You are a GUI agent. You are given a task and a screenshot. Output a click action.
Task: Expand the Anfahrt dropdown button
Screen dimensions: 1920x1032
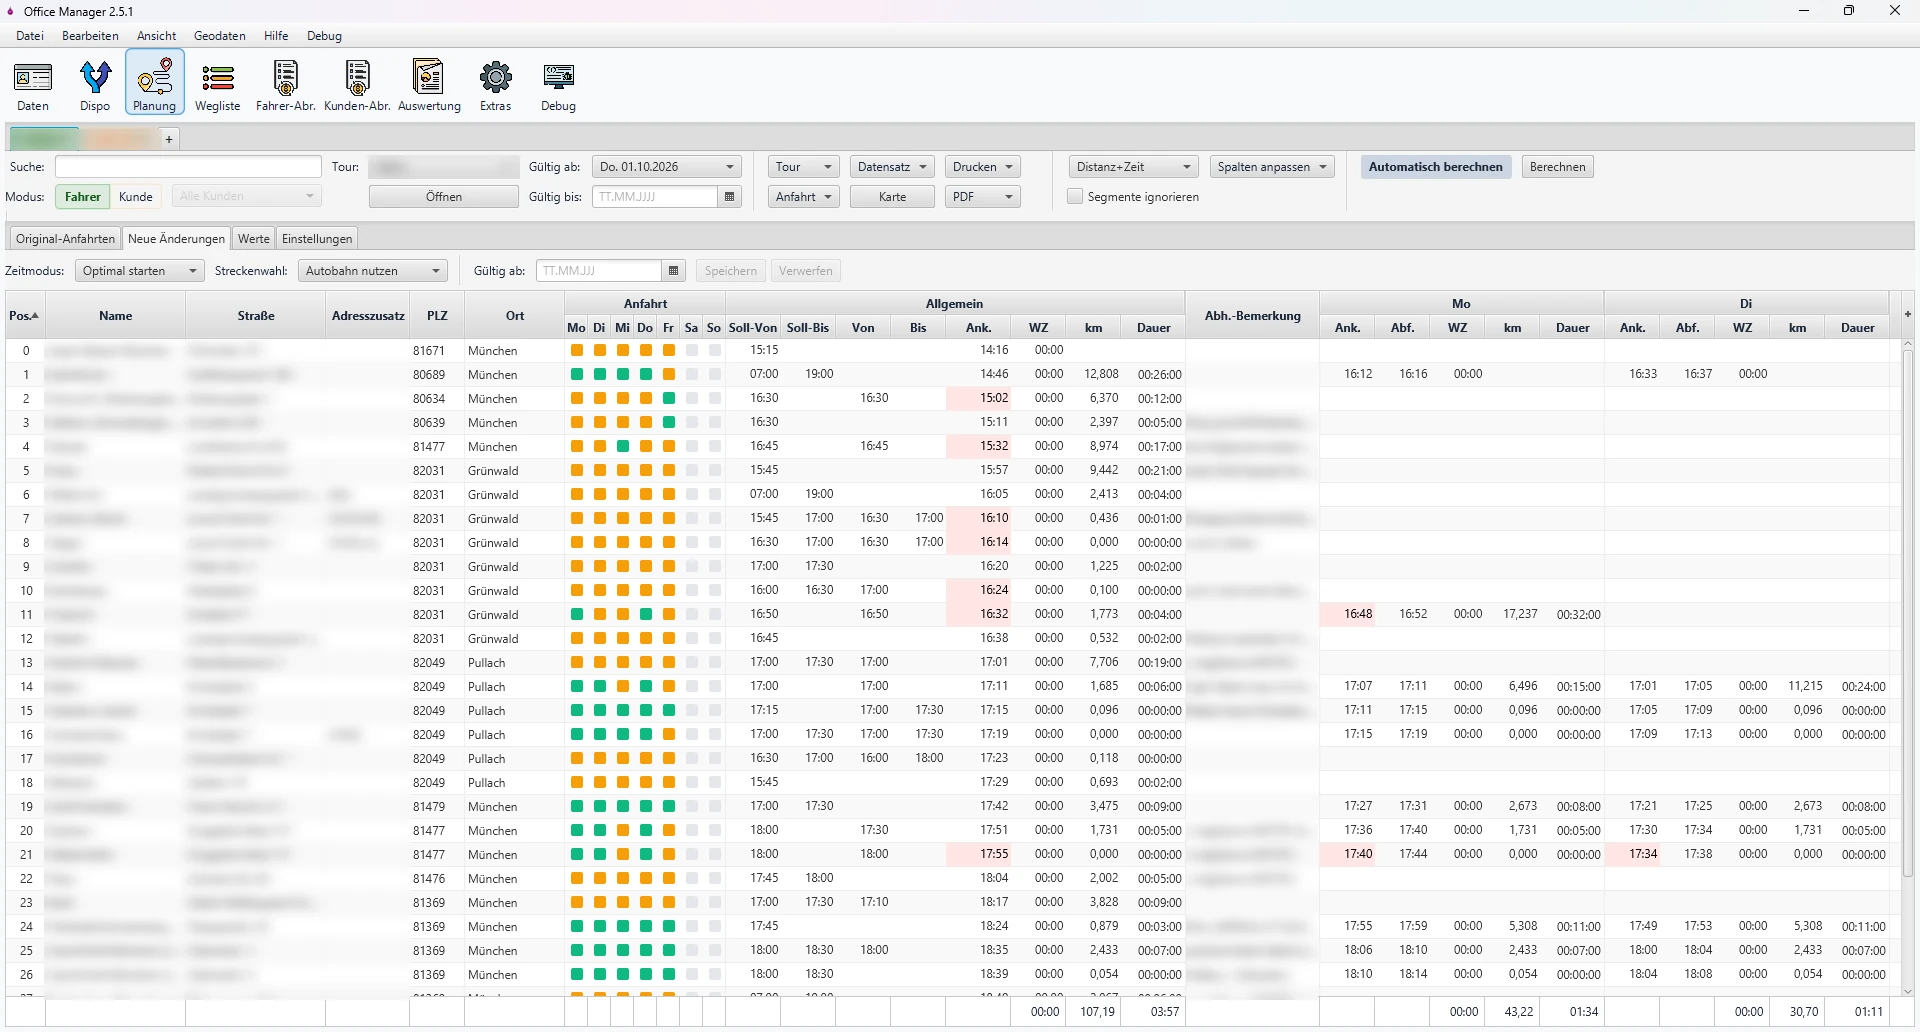[x=804, y=197]
